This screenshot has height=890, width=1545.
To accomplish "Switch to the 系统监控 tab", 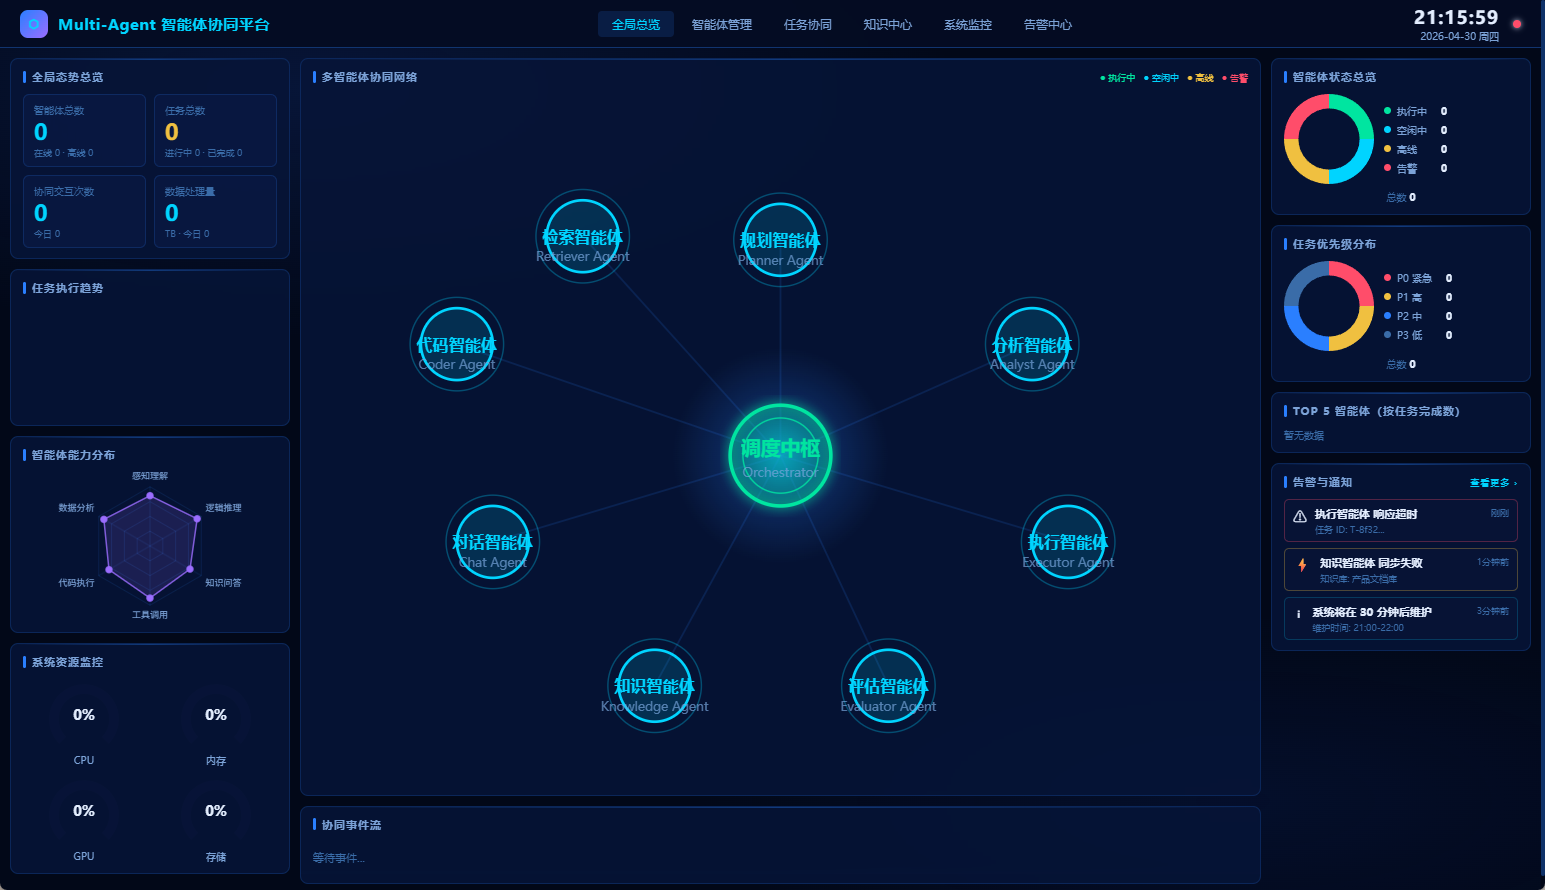I will tap(968, 24).
